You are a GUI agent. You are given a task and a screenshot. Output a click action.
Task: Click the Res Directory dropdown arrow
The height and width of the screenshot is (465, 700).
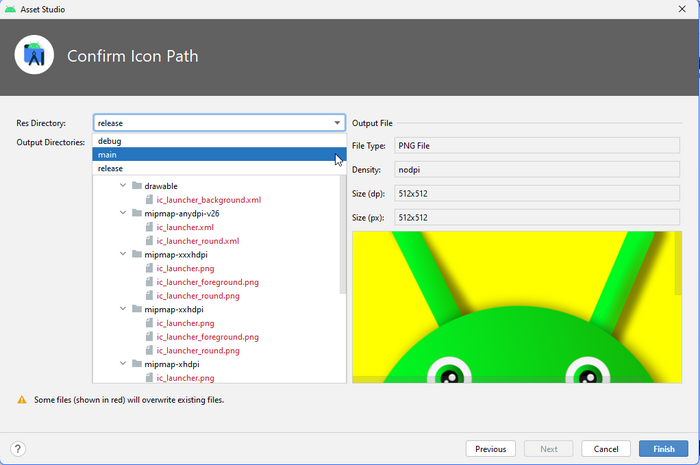tap(337, 123)
